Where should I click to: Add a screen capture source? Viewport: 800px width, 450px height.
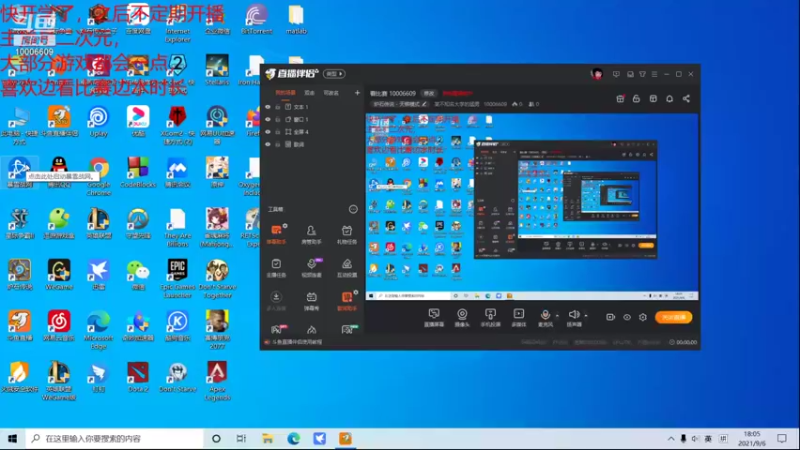pyautogui.click(x=434, y=317)
